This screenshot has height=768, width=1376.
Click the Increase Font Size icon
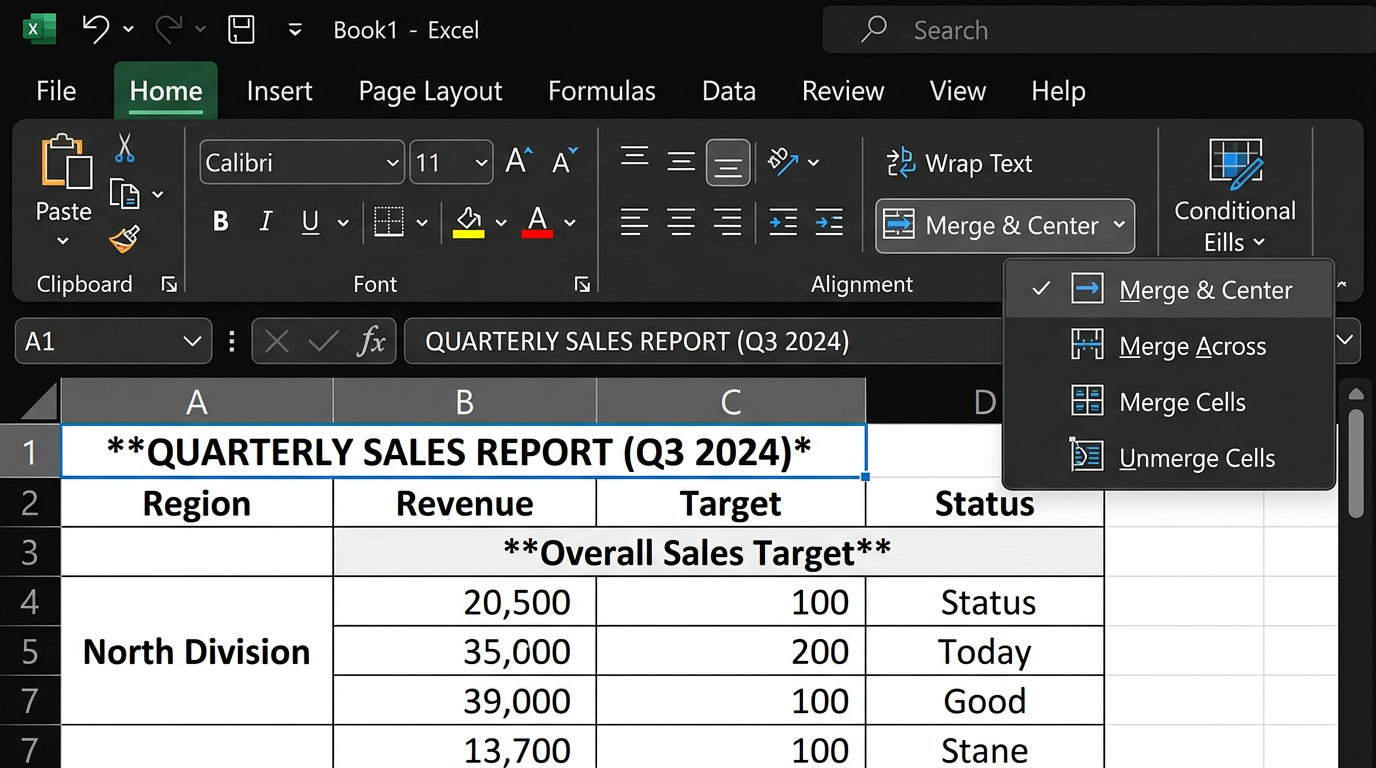(519, 162)
